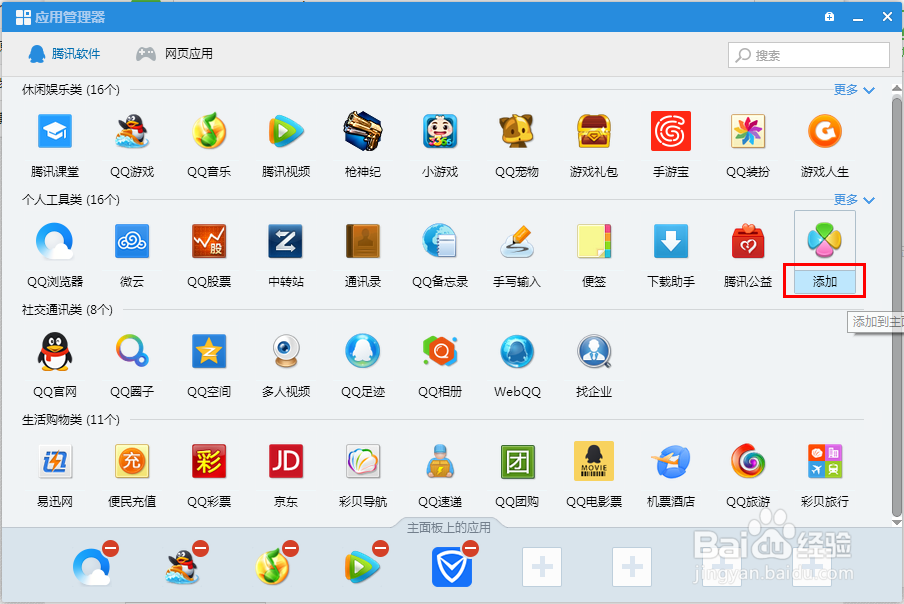This screenshot has height=604, width=904.
Task: Open QQ宠物 app
Action: point(517,131)
